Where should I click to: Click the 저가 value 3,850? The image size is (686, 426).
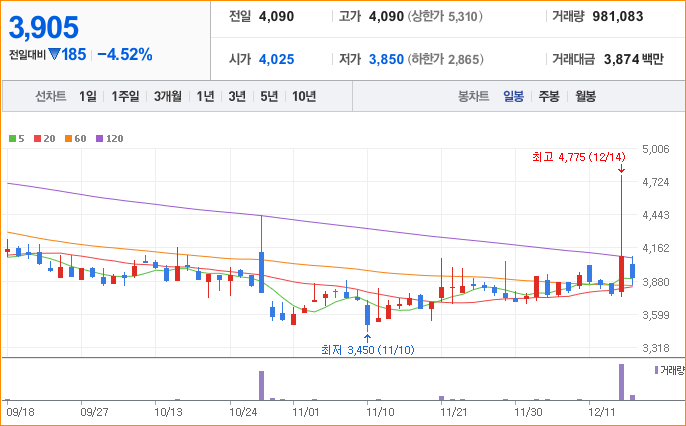[x=386, y=59]
